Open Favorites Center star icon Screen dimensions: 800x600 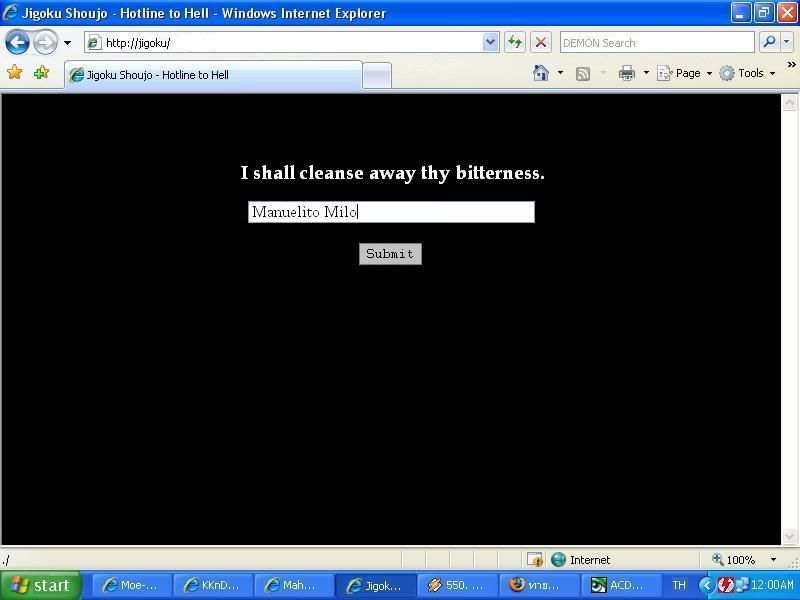click(15, 72)
